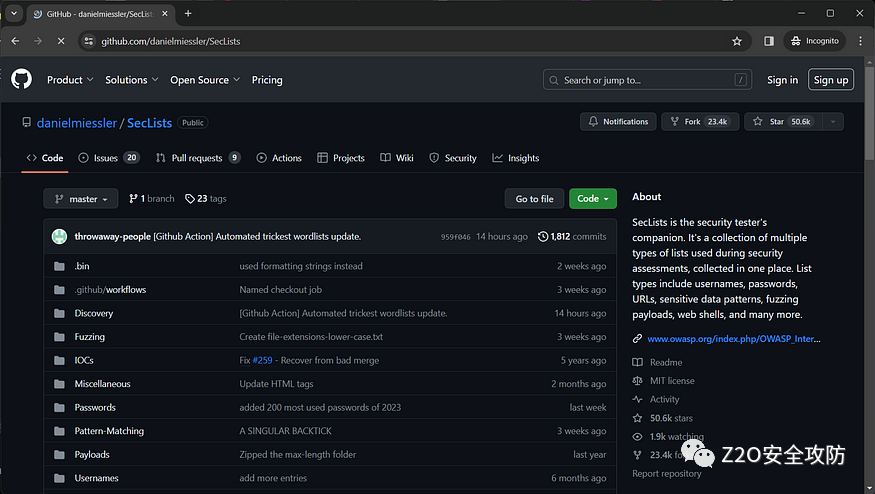This screenshot has height=494, width=875.
Task: Switch to the Code tab
Action: click(x=45, y=158)
